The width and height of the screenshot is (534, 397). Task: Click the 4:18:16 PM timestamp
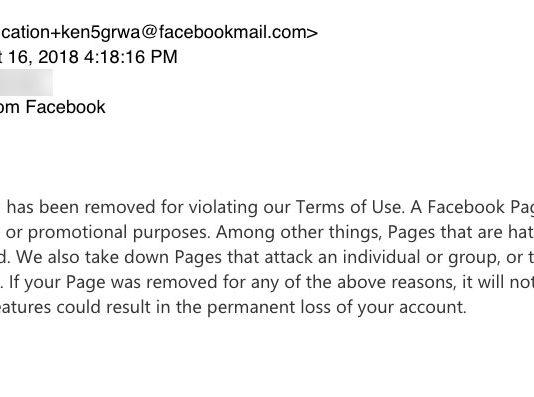pyautogui.click(x=131, y=57)
